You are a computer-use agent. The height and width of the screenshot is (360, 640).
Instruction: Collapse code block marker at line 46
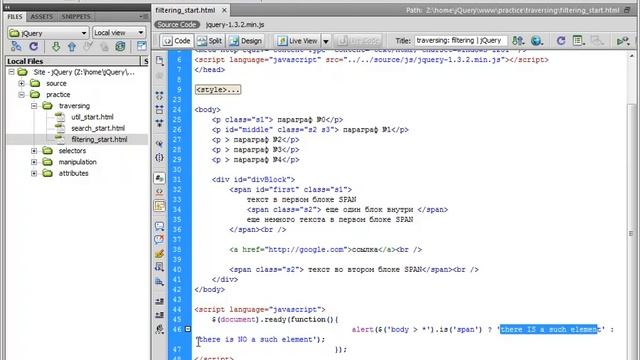pos(188,329)
